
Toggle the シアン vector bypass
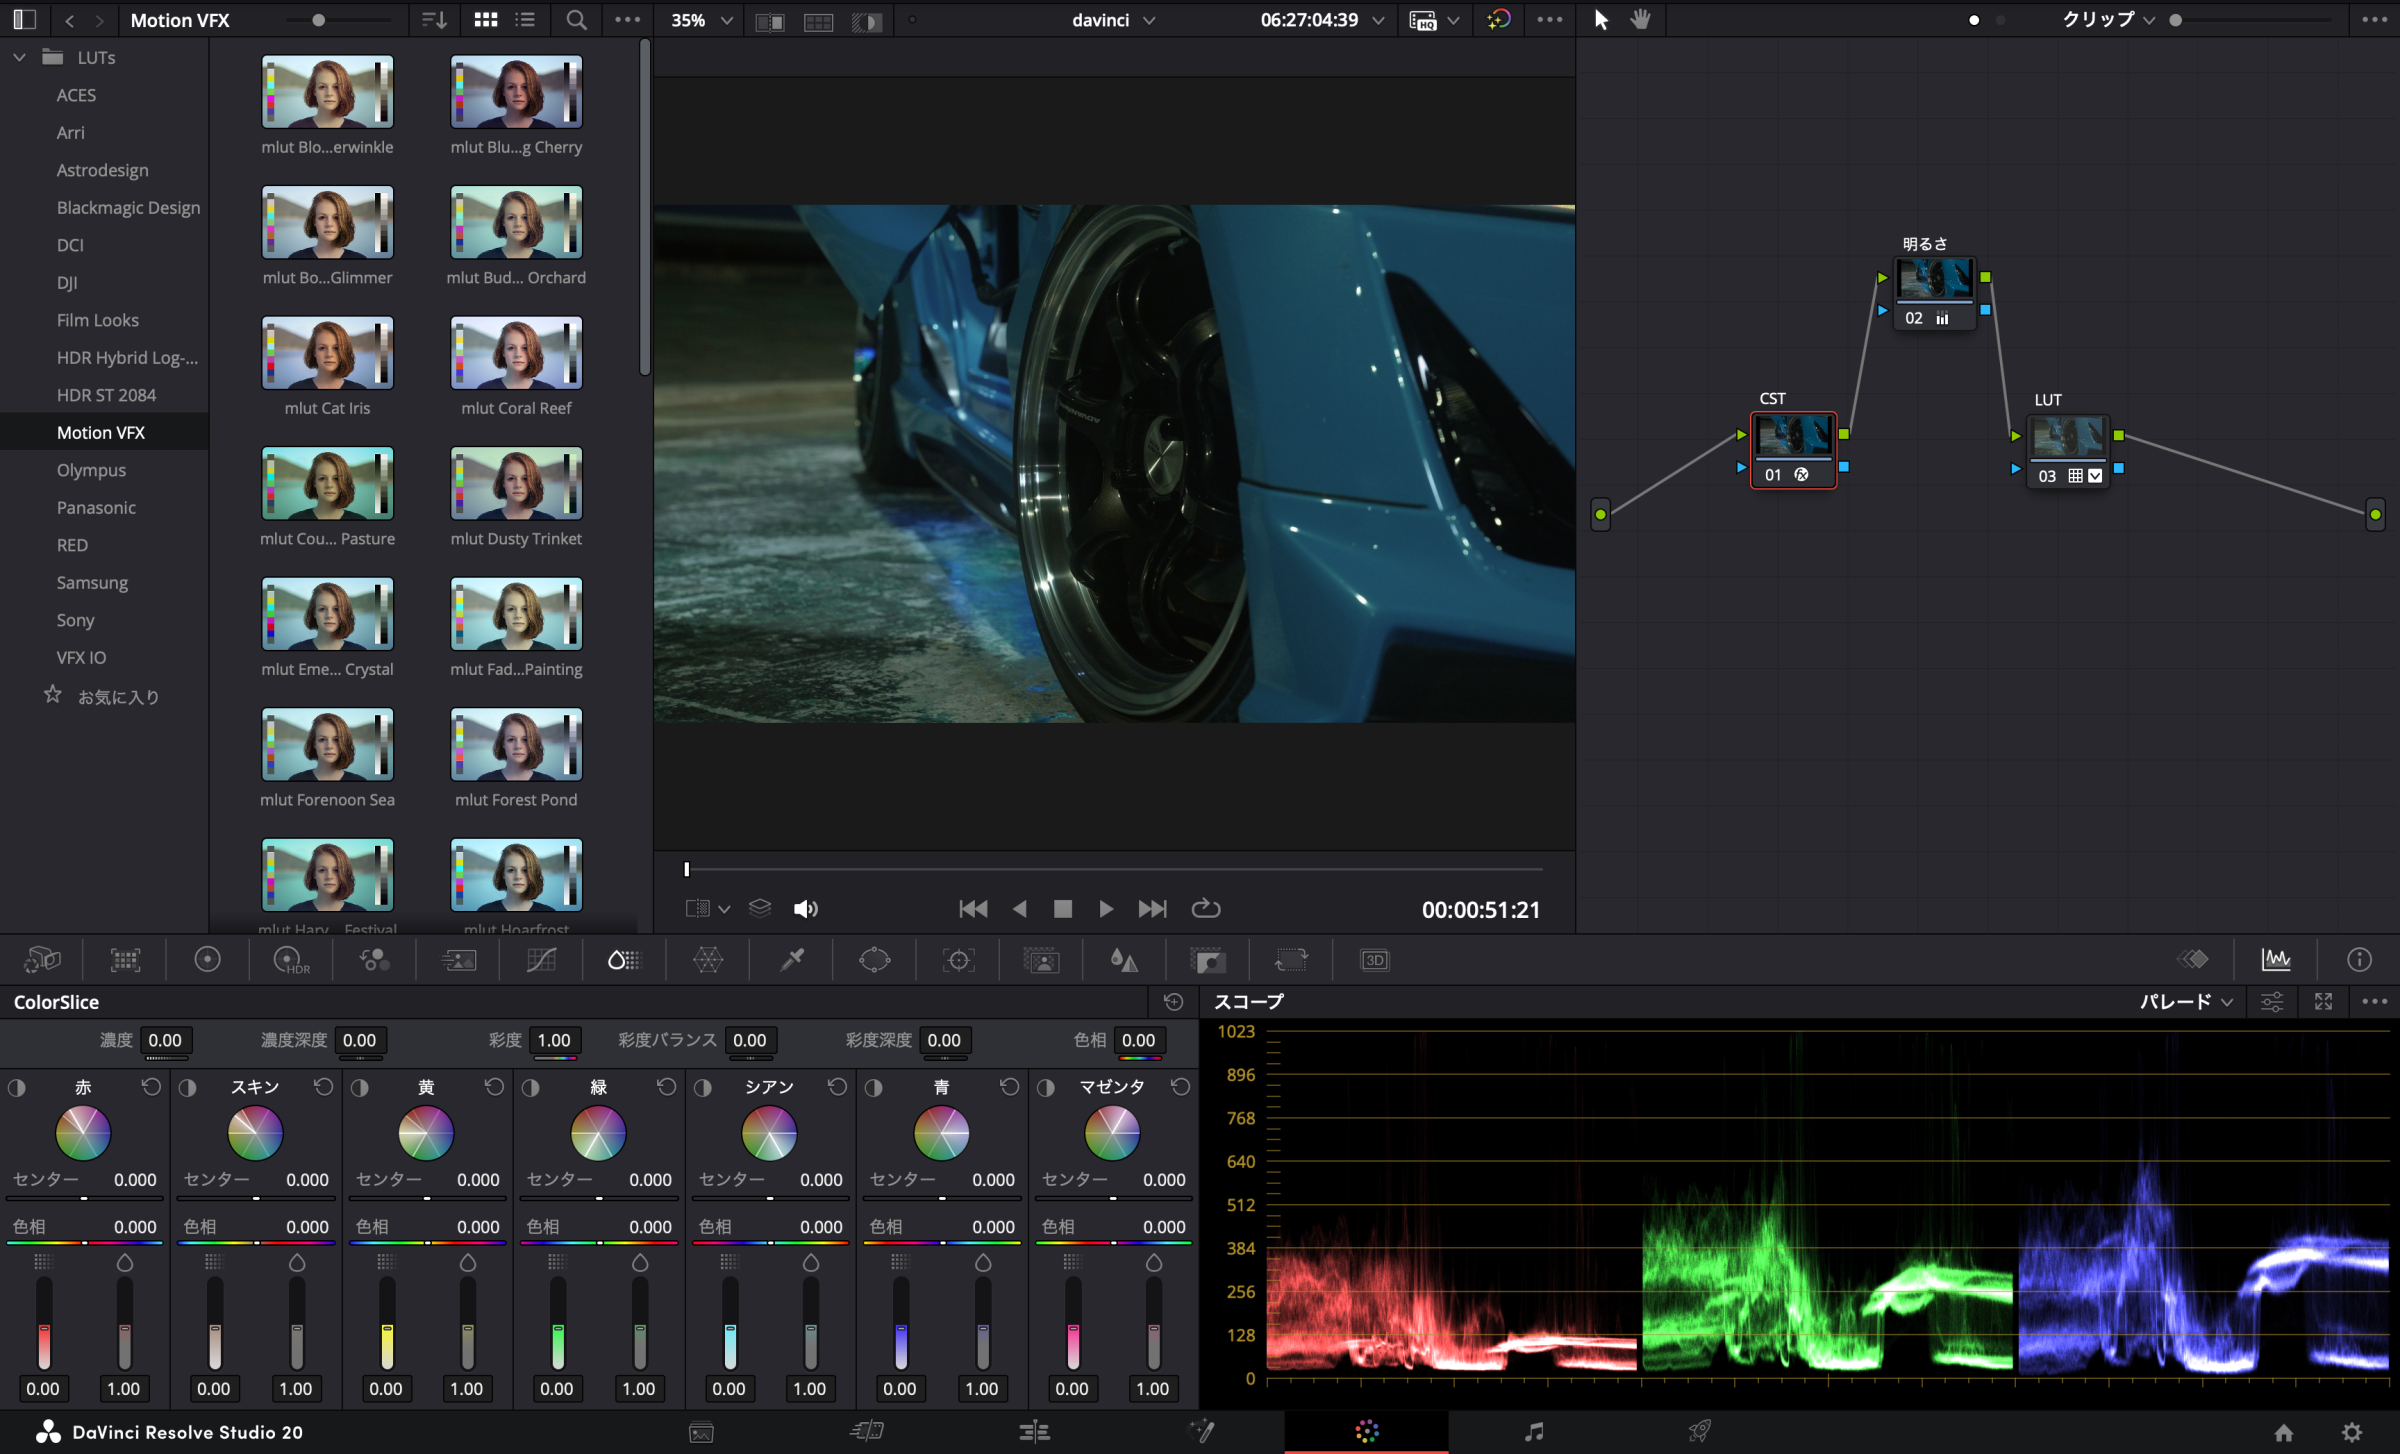click(703, 1087)
